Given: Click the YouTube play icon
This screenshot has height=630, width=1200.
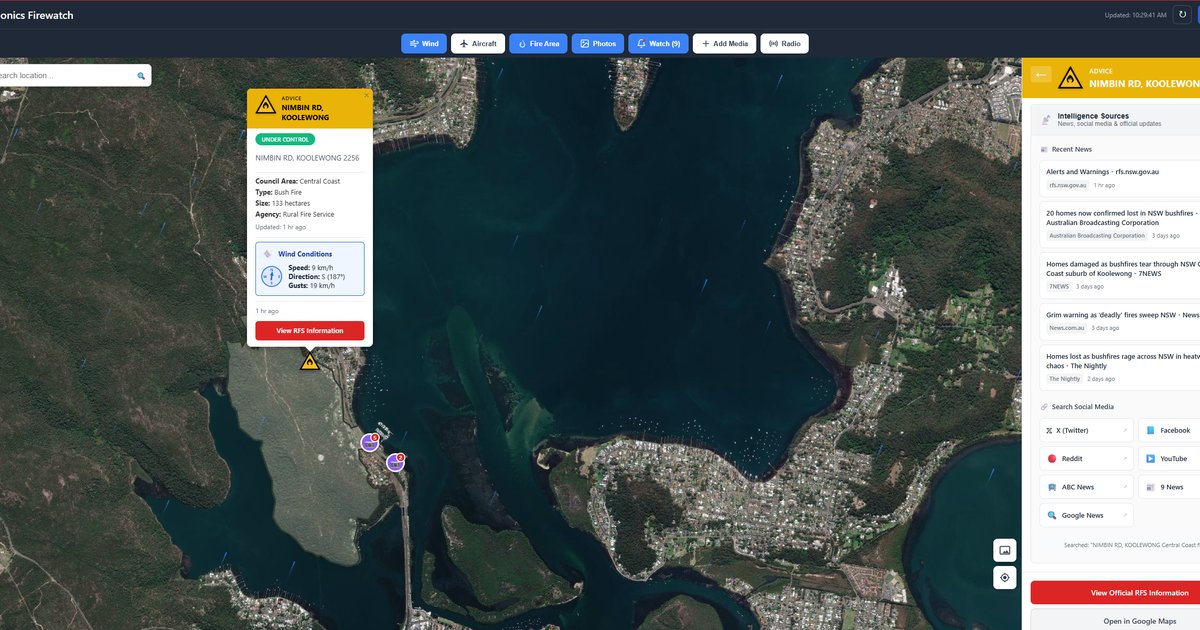Looking at the screenshot, I should tap(1151, 458).
